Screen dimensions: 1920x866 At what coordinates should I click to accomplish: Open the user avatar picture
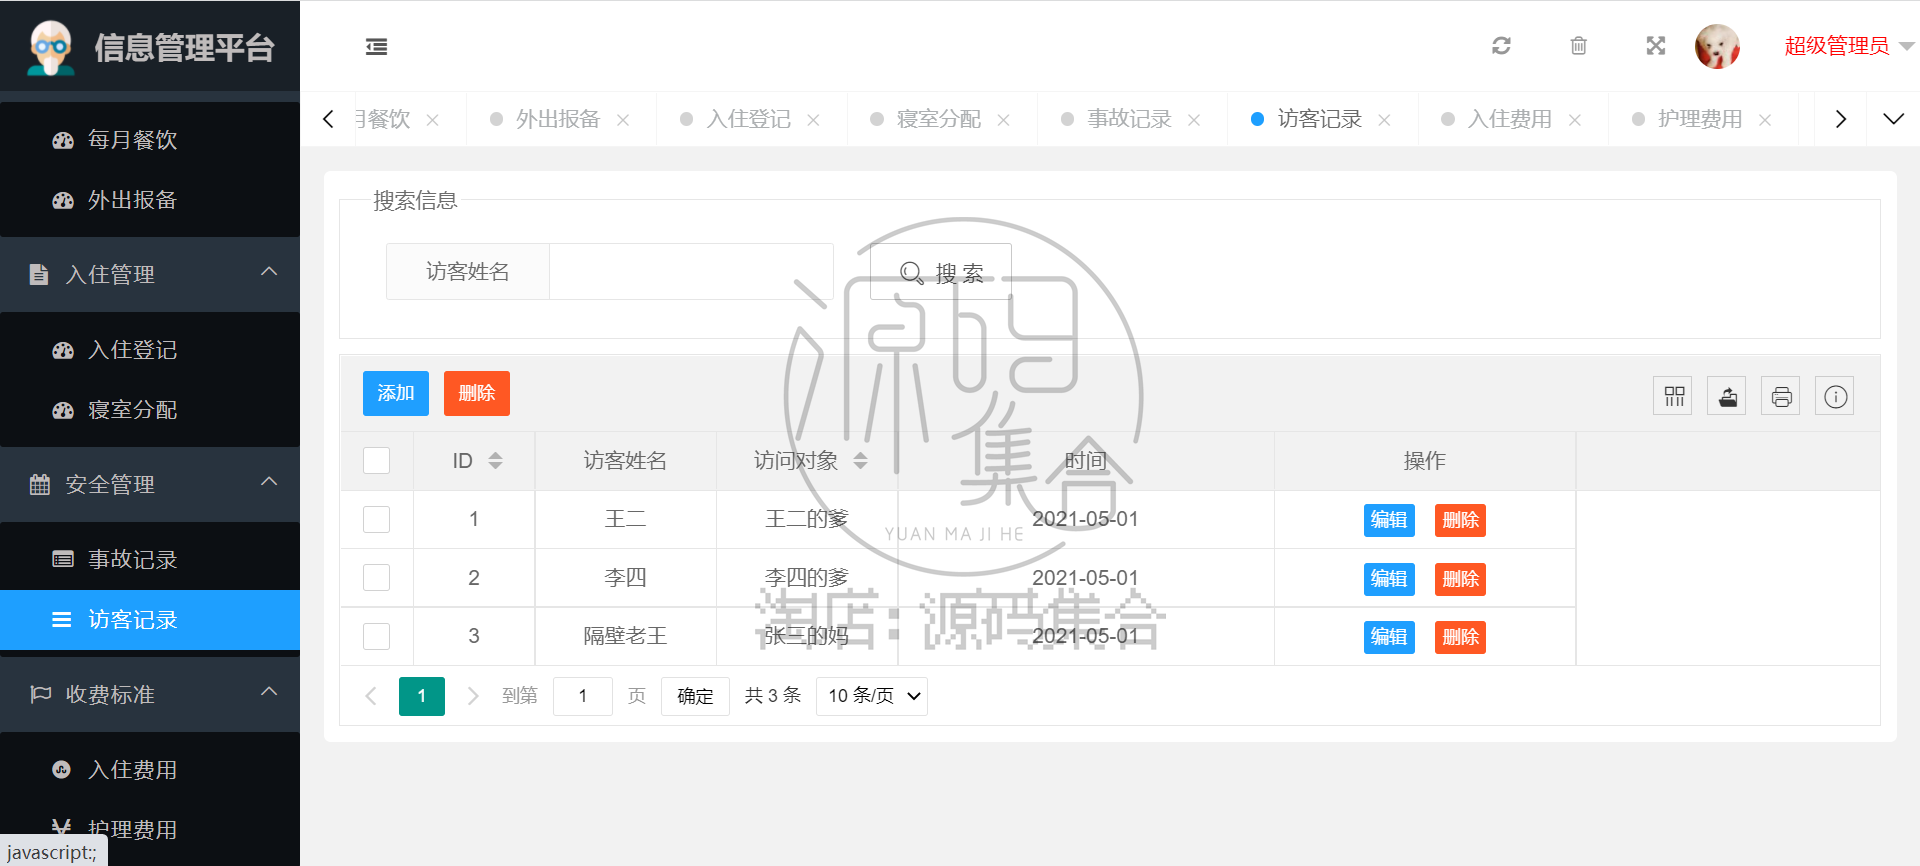1717,46
